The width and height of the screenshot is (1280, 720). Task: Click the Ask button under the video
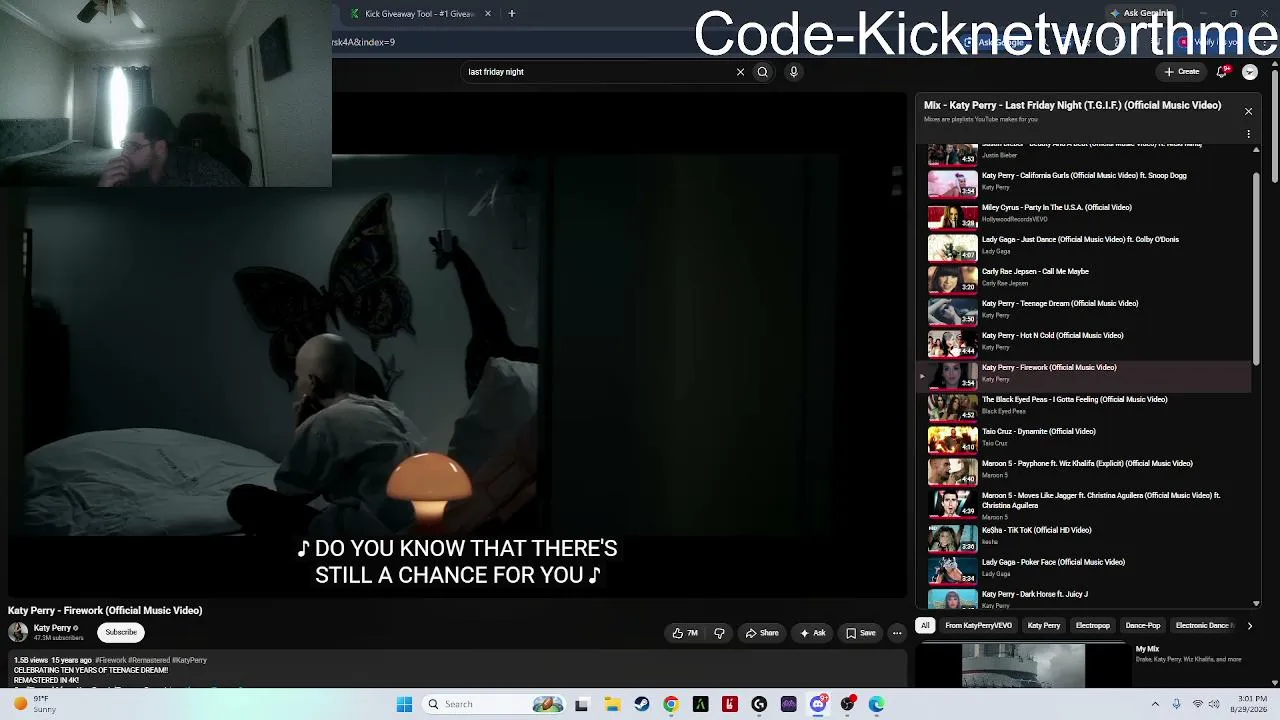[813, 633]
